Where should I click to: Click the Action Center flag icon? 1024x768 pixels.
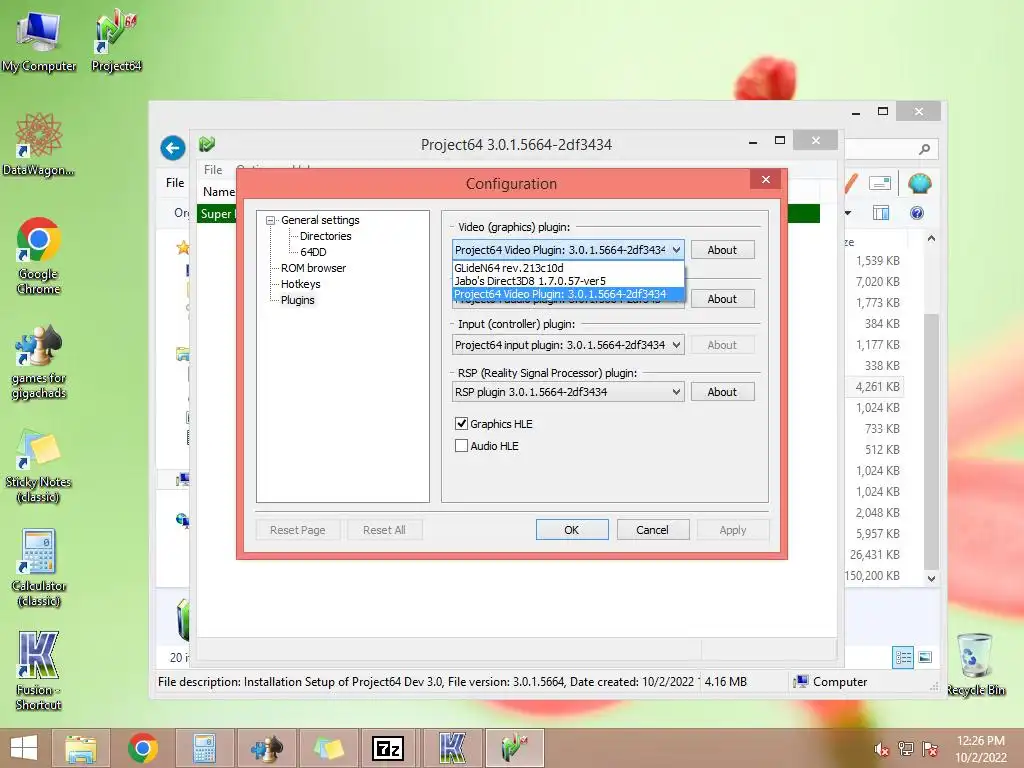click(930, 749)
